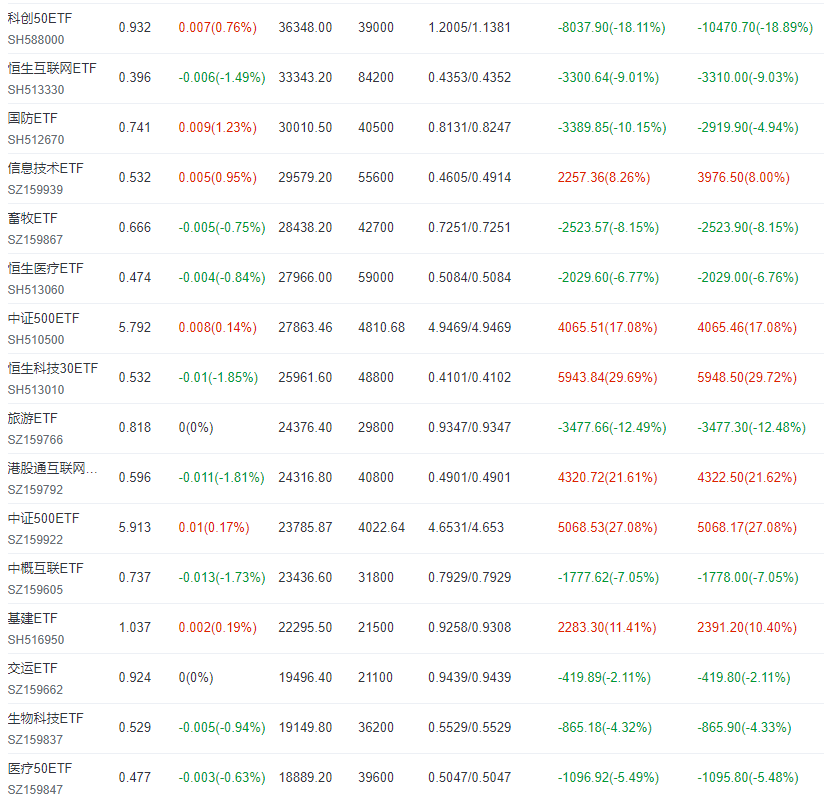The image size is (824, 803).
Task: Select code SZ159792
Action: click(x=35, y=490)
